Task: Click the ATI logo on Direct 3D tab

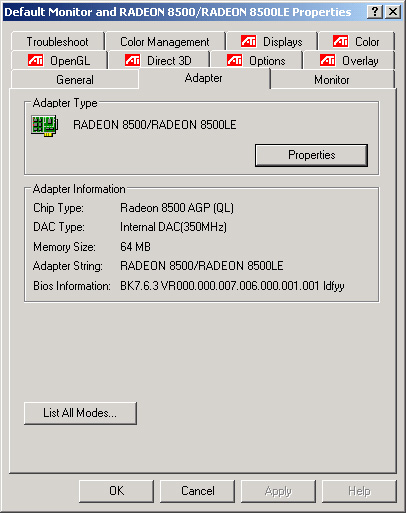Action: tap(132, 60)
